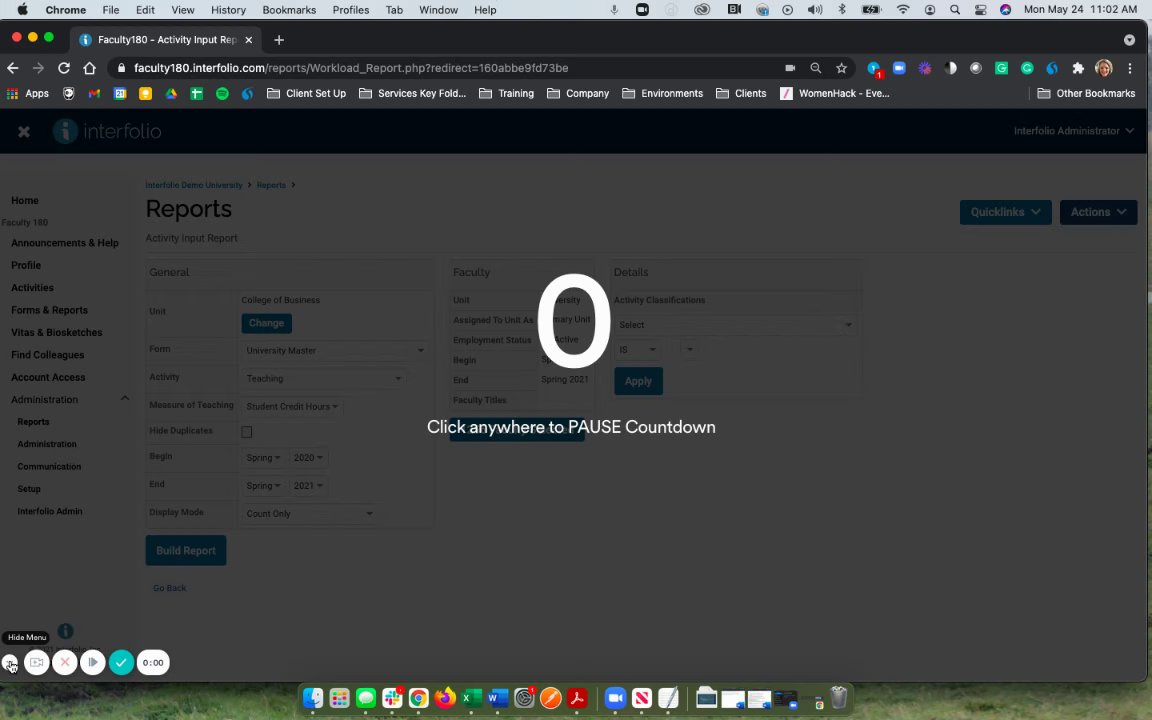Viewport: 1152px width, 720px height.
Task: Open the Interfolio Administrator user menu
Action: pos(1073,131)
